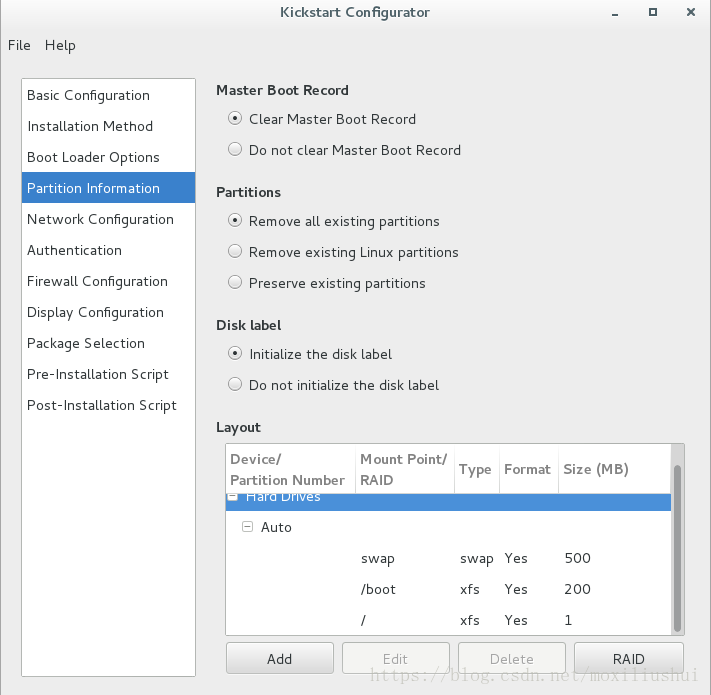Select Basic Configuration section

click(108, 95)
